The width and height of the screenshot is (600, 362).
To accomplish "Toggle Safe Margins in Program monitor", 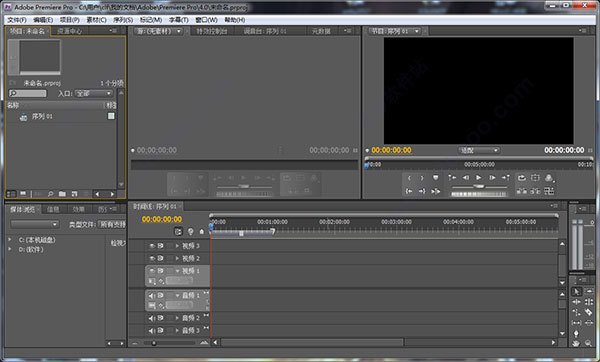I will click(x=535, y=178).
